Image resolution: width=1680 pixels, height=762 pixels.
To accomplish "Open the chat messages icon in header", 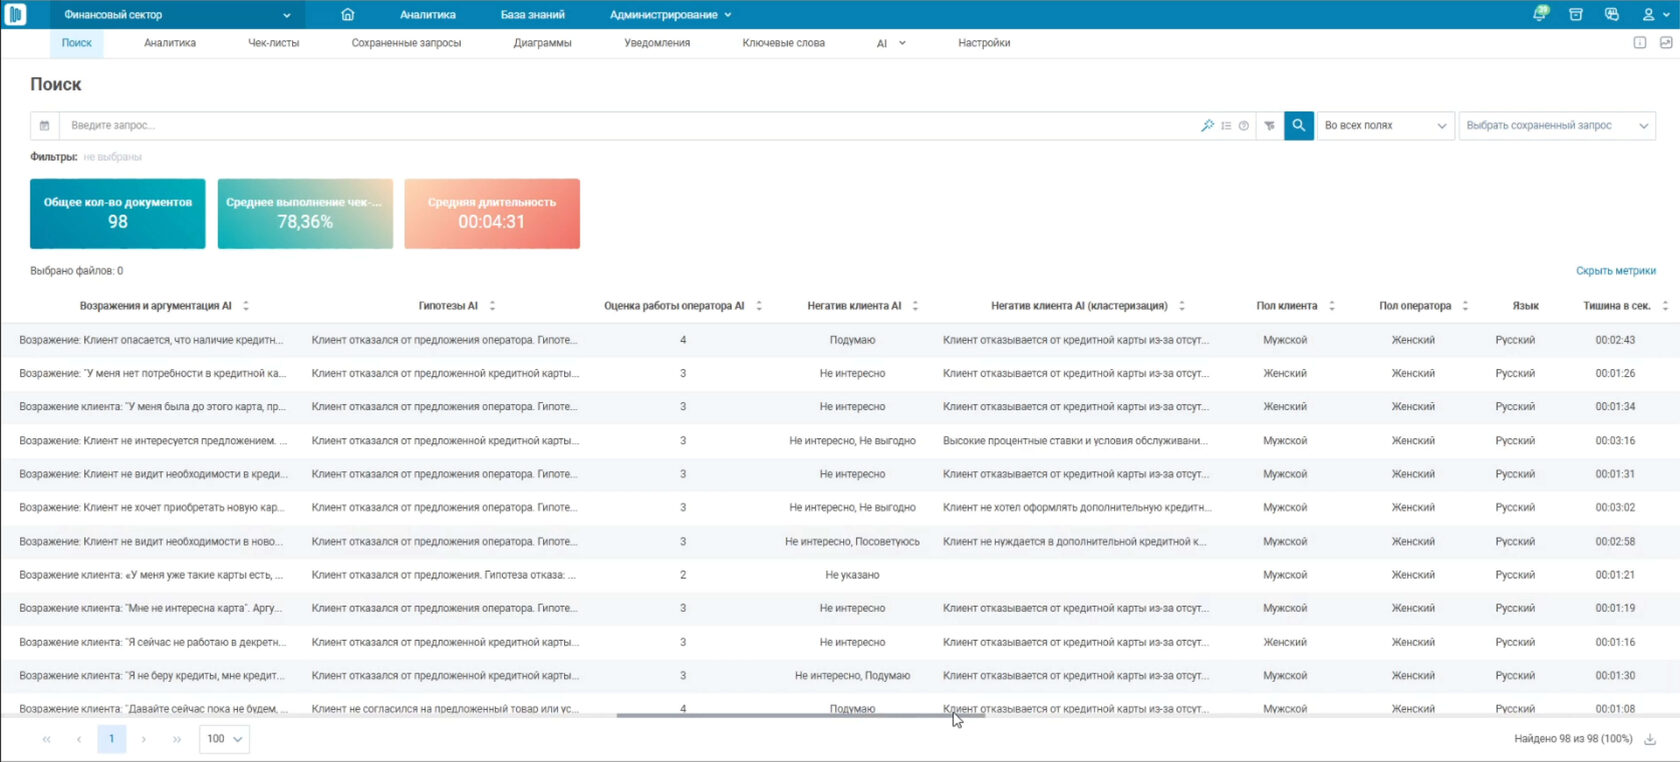I will tap(1612, 14).
